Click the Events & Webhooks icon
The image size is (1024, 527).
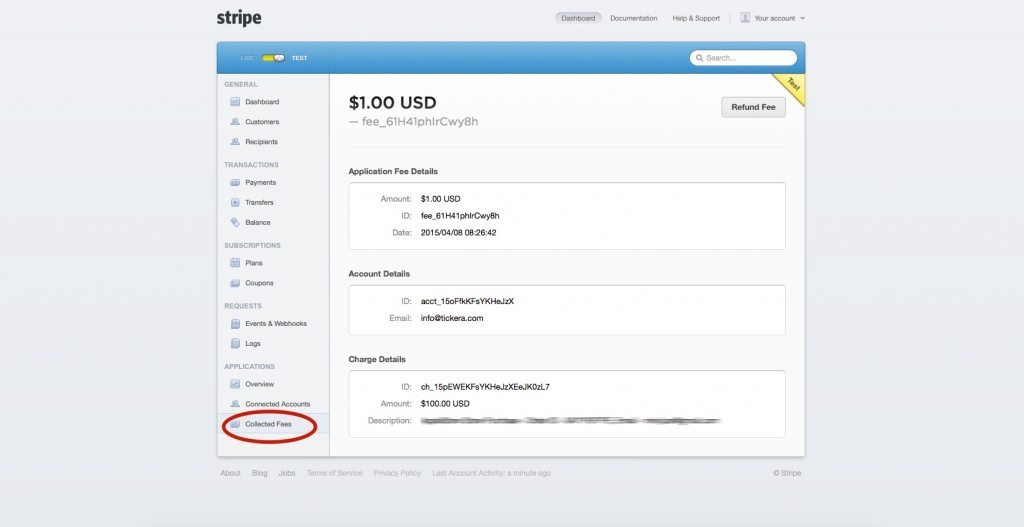(x=235, y=323)
